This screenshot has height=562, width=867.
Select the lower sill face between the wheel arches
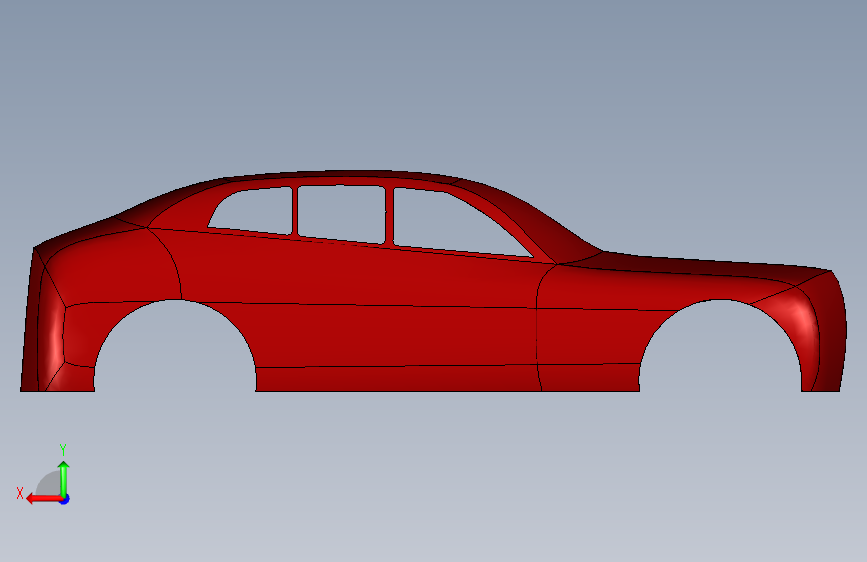pyautogui.click(x=395, y=378)
